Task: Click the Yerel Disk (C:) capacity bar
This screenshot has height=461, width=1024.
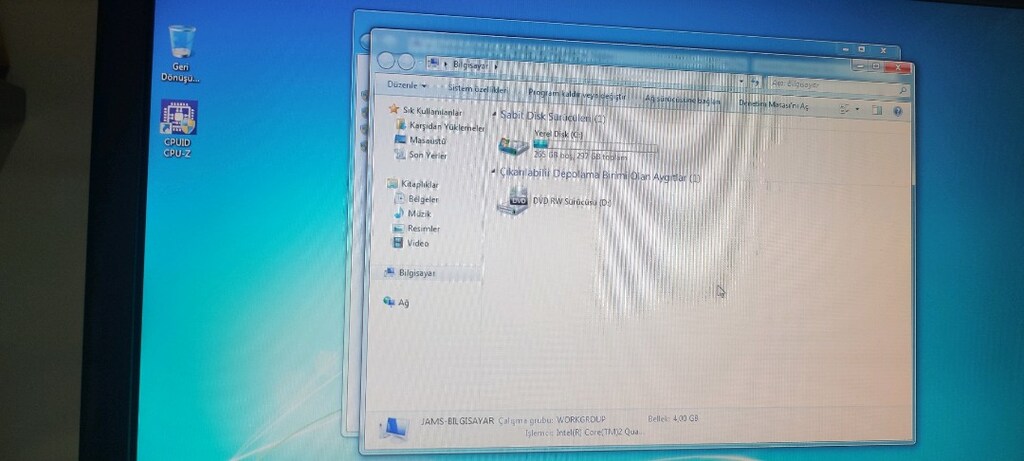Action: pos(595,145)
